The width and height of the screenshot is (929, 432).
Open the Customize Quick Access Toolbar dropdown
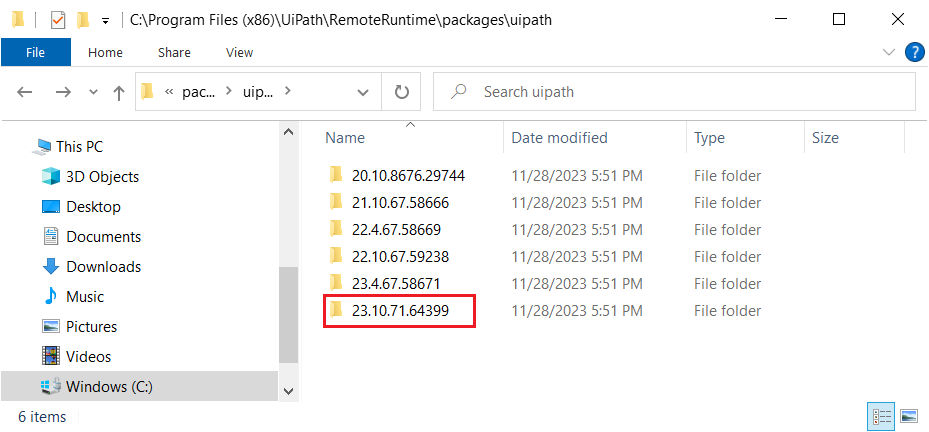tap(105, 20)
